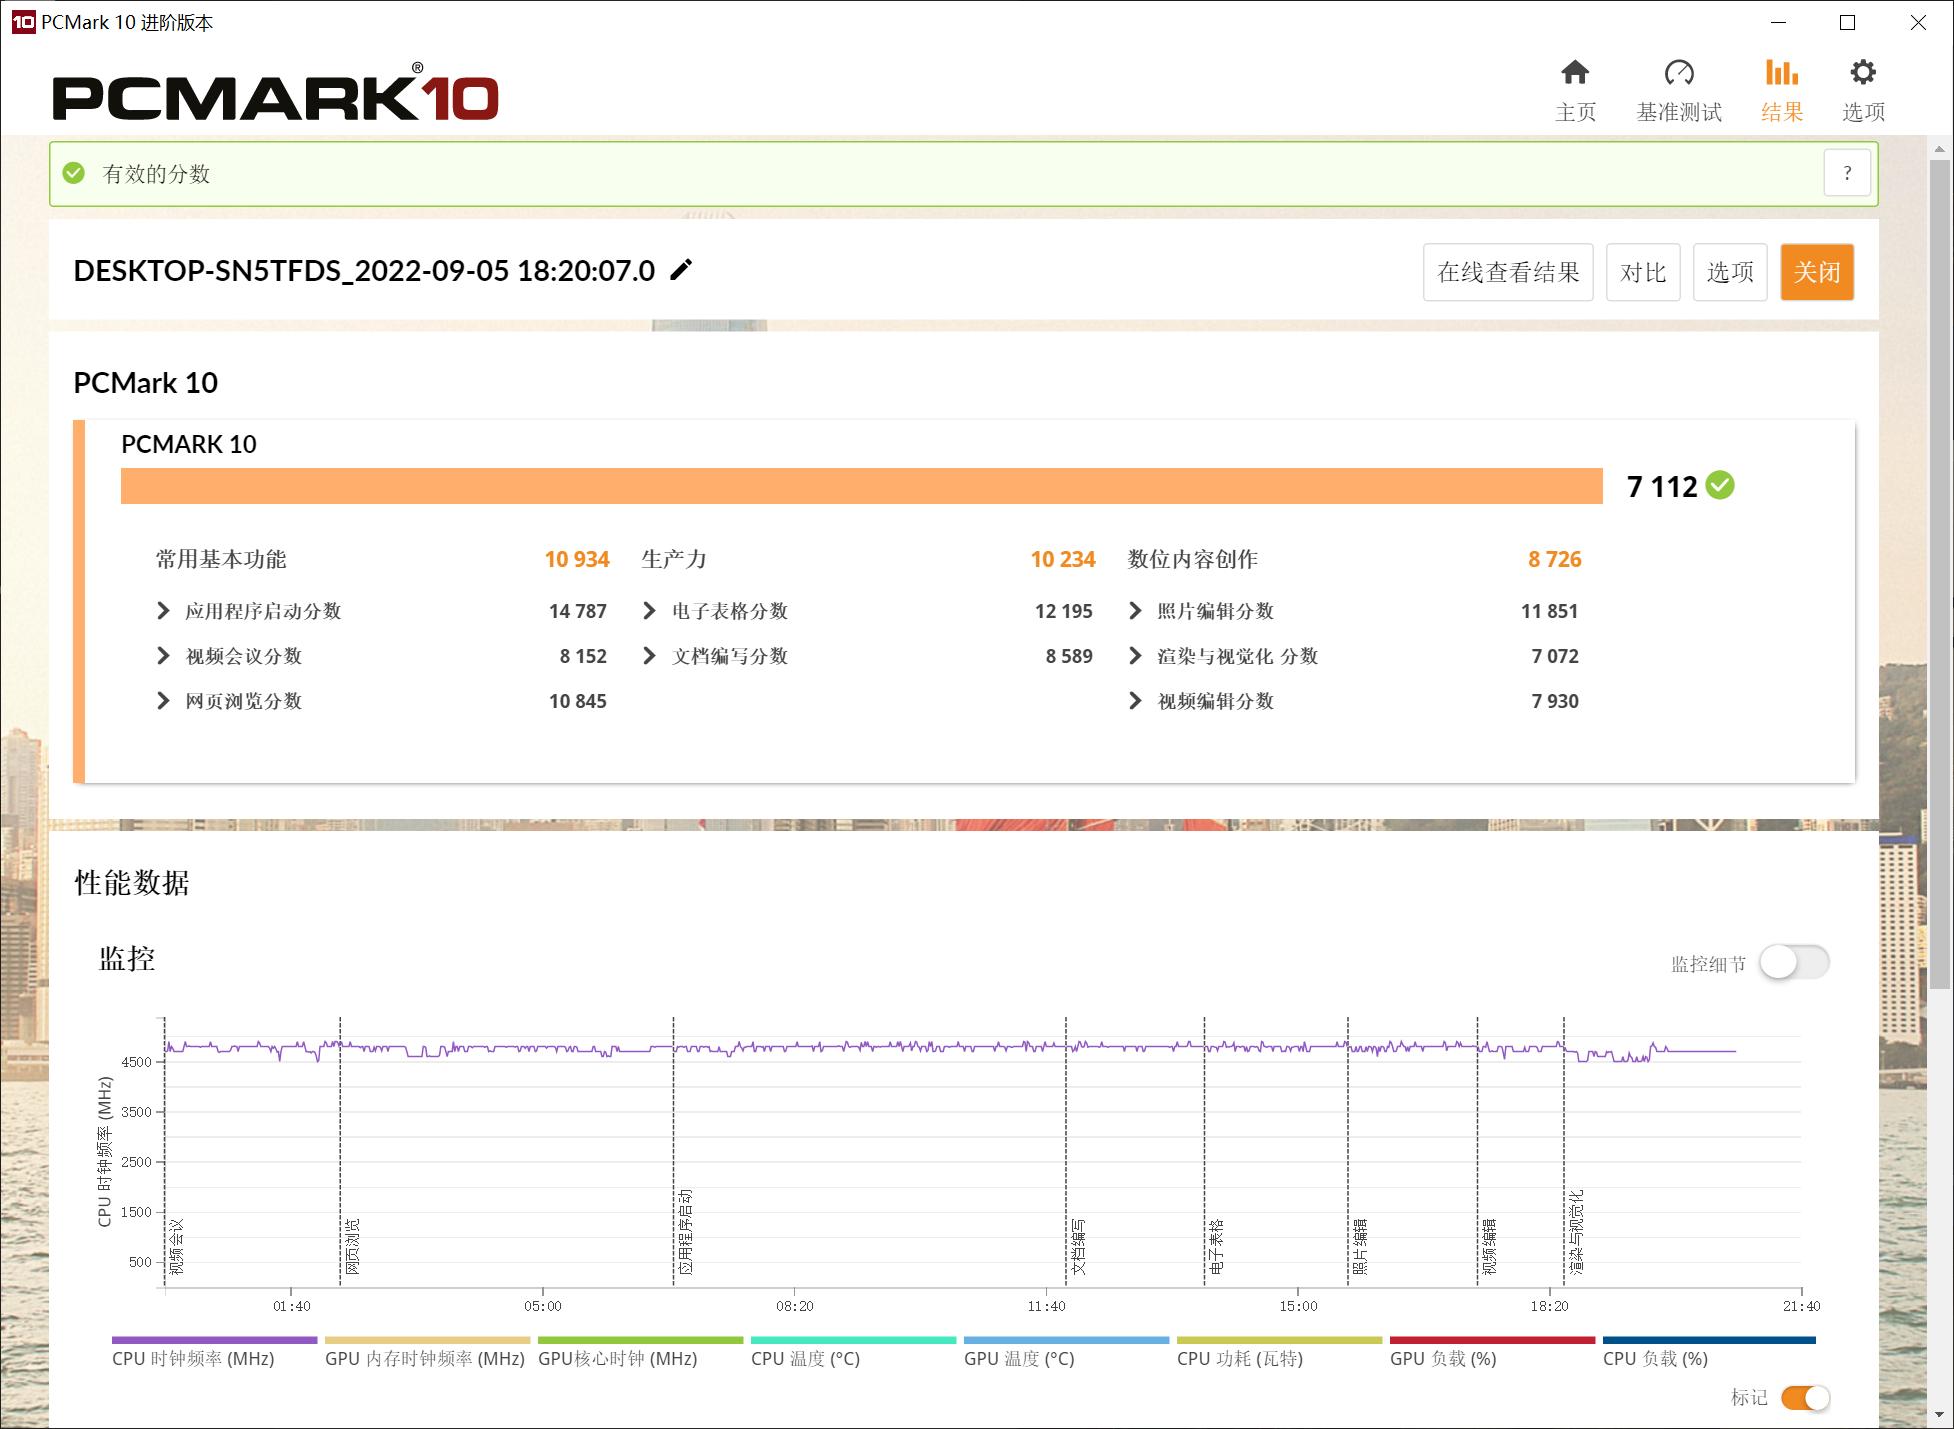Enable the 监控细节 monitoring details toggle
This screenshot has height=1429, width=1954.
coord(1795,961)
